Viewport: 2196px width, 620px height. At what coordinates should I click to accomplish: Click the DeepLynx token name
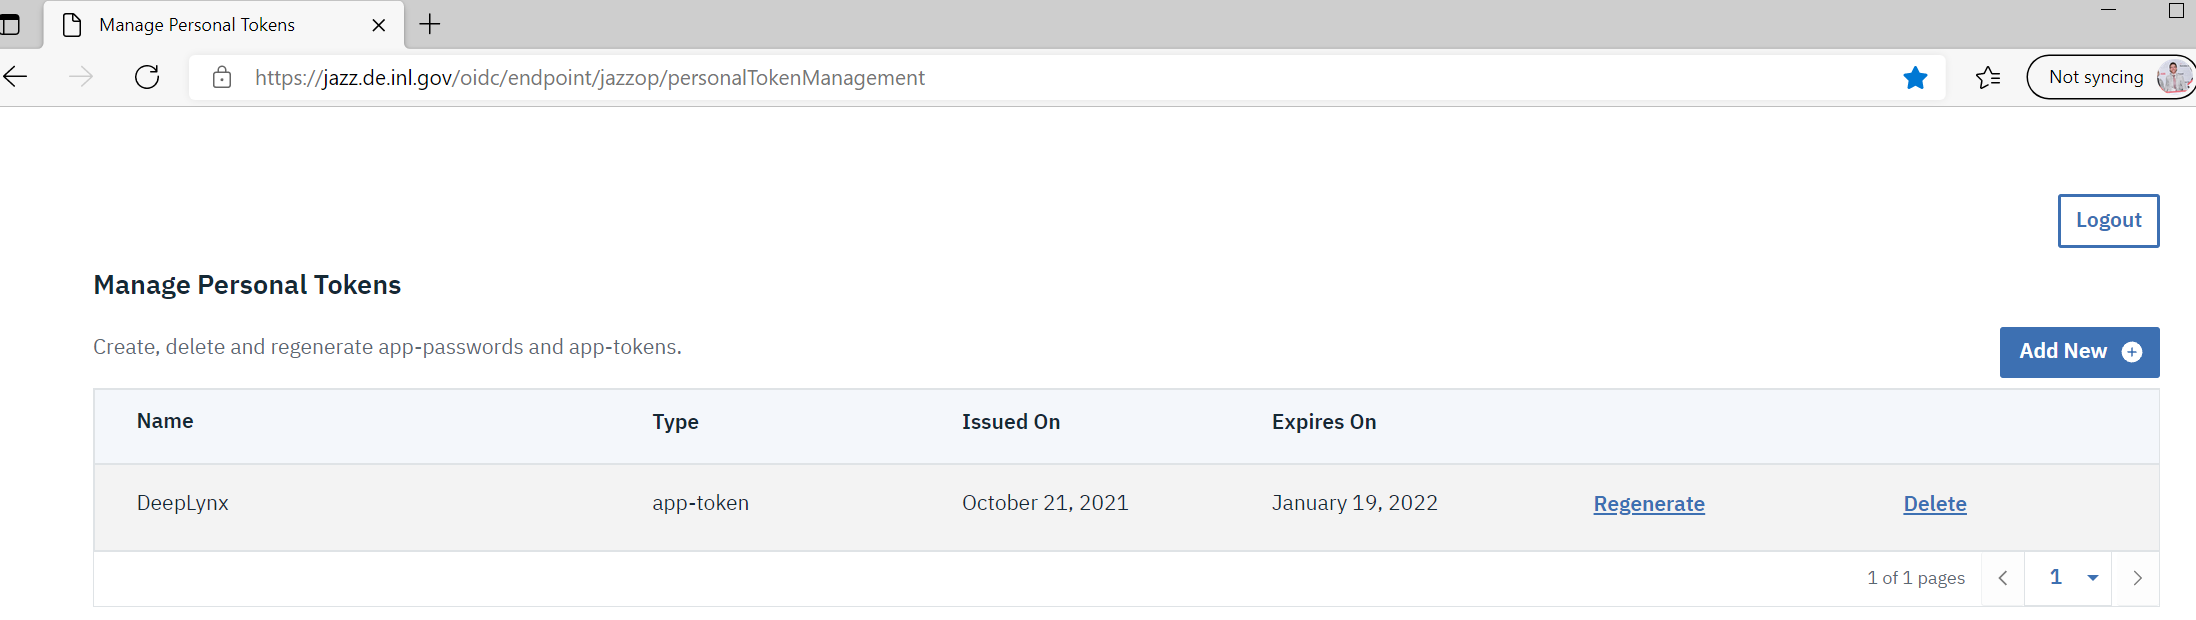183,503
